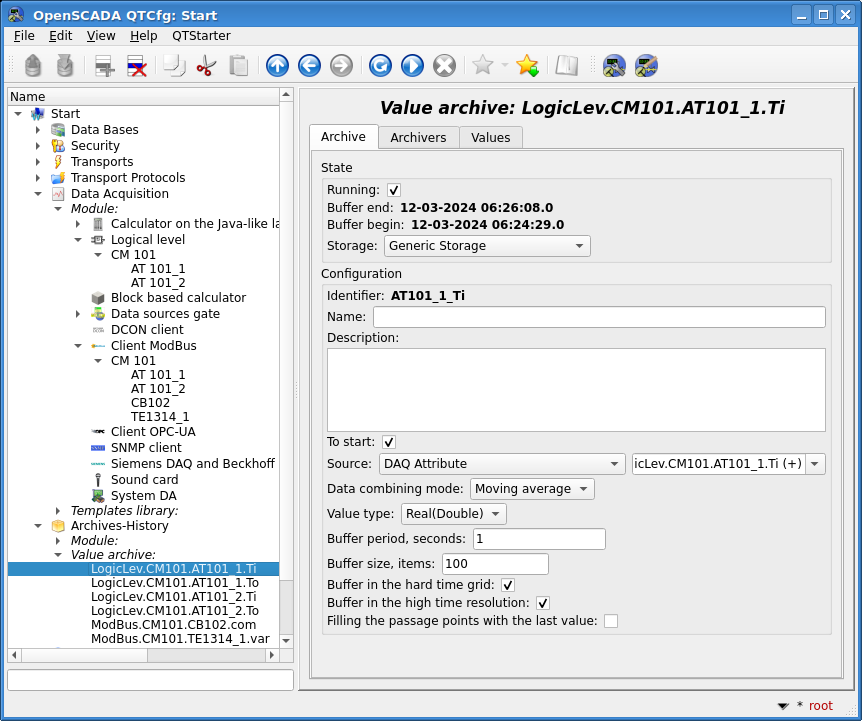Click the blue Start/play toolbar icon

[412, 66]
